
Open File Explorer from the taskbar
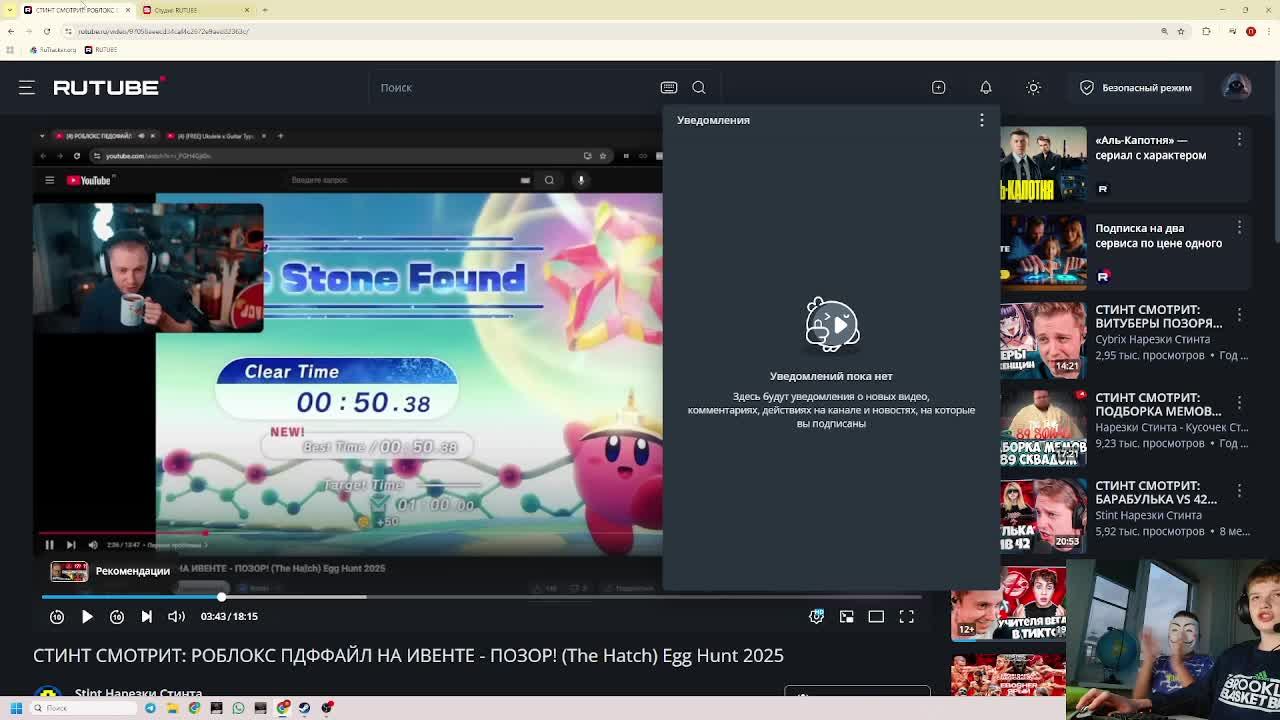pyautogui.click(x=172, y=708)
